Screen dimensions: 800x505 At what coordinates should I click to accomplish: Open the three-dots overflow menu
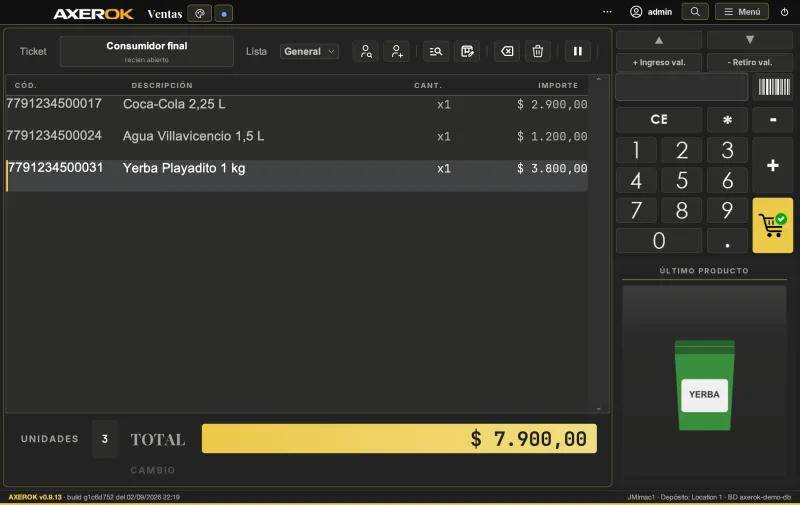pos(607,12)
